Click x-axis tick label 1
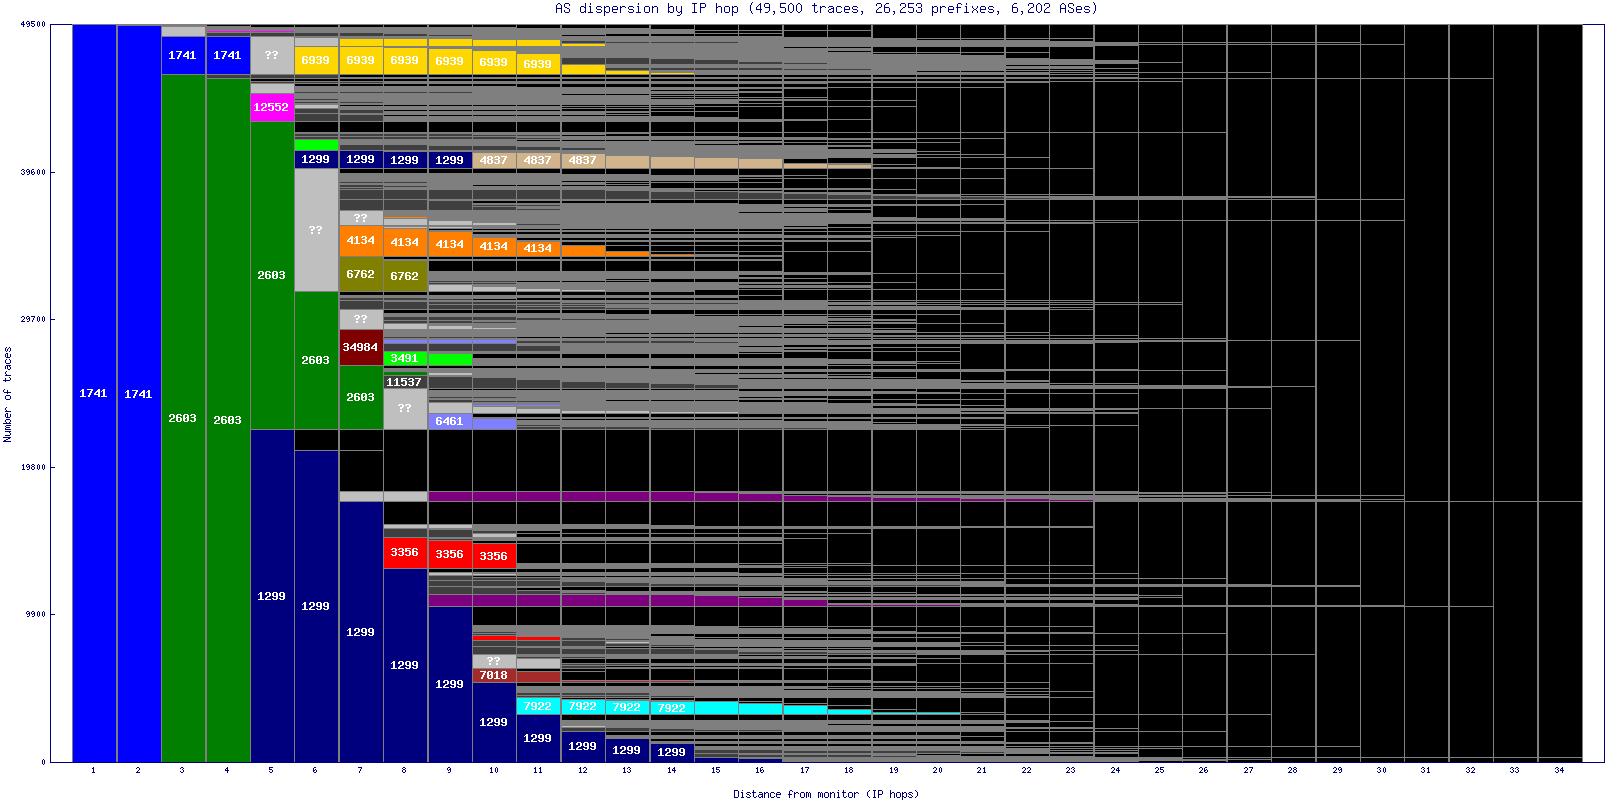This screenshot has width=1605, height=800. pos(93,770)
